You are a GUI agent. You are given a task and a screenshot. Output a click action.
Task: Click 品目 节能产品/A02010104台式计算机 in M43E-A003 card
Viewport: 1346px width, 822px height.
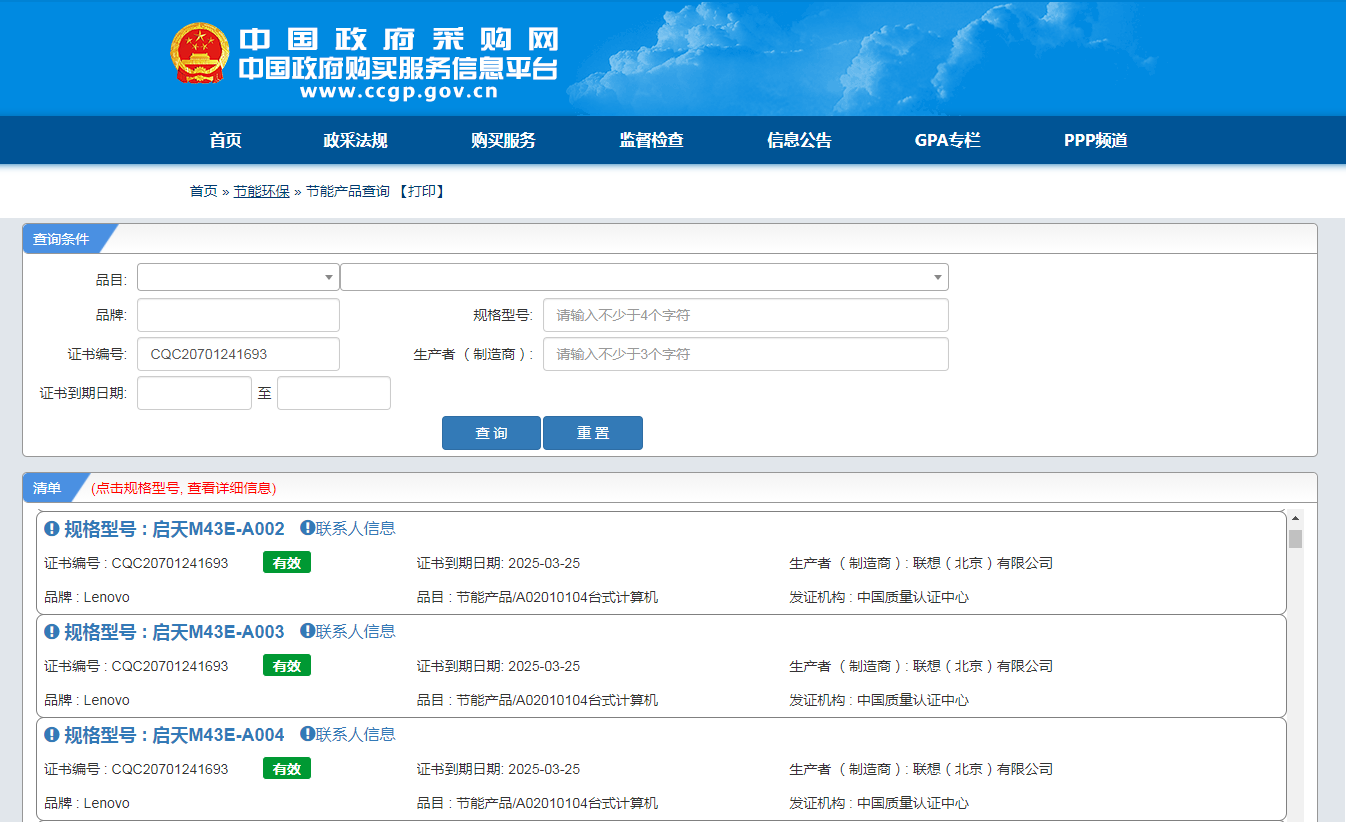(x=537, y=700)
